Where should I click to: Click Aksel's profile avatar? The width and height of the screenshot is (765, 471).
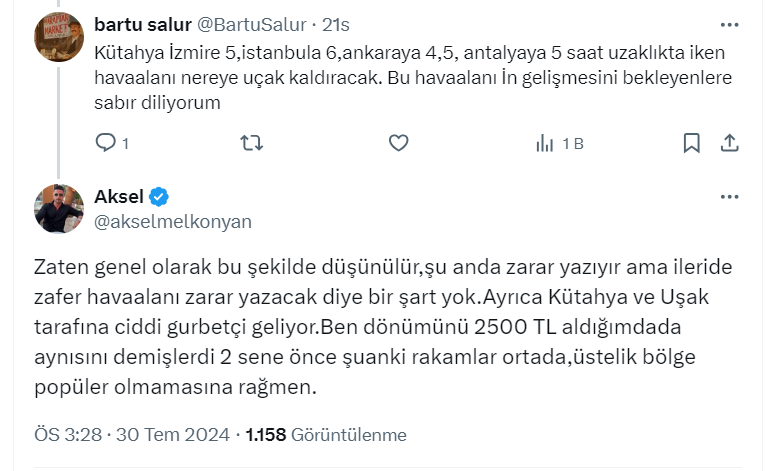[x=59, y=209]
